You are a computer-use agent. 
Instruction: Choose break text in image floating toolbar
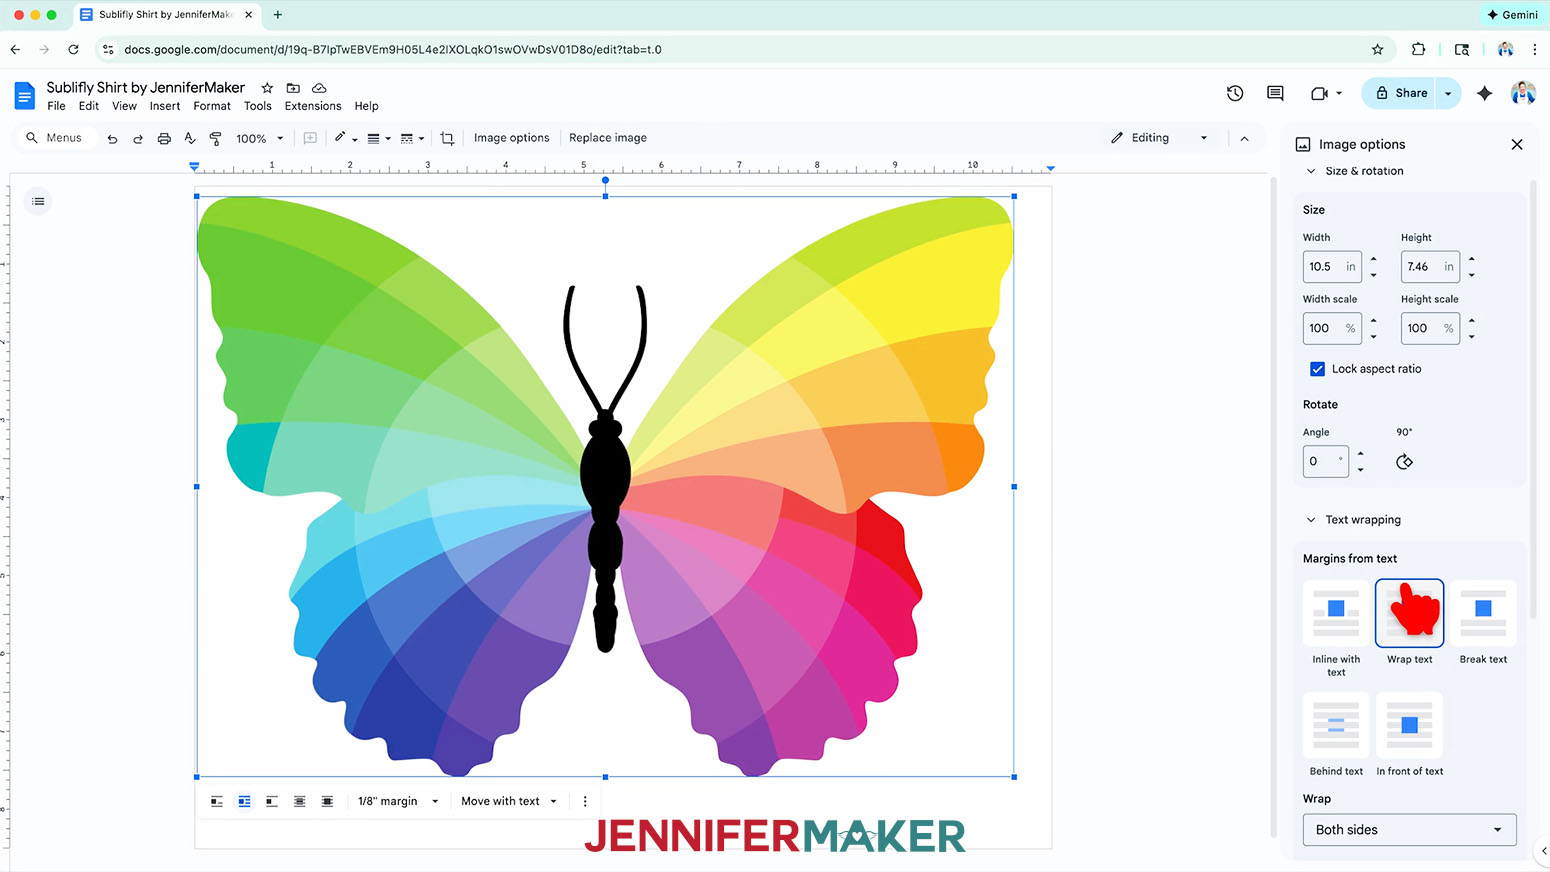click(x=272, y=801)
